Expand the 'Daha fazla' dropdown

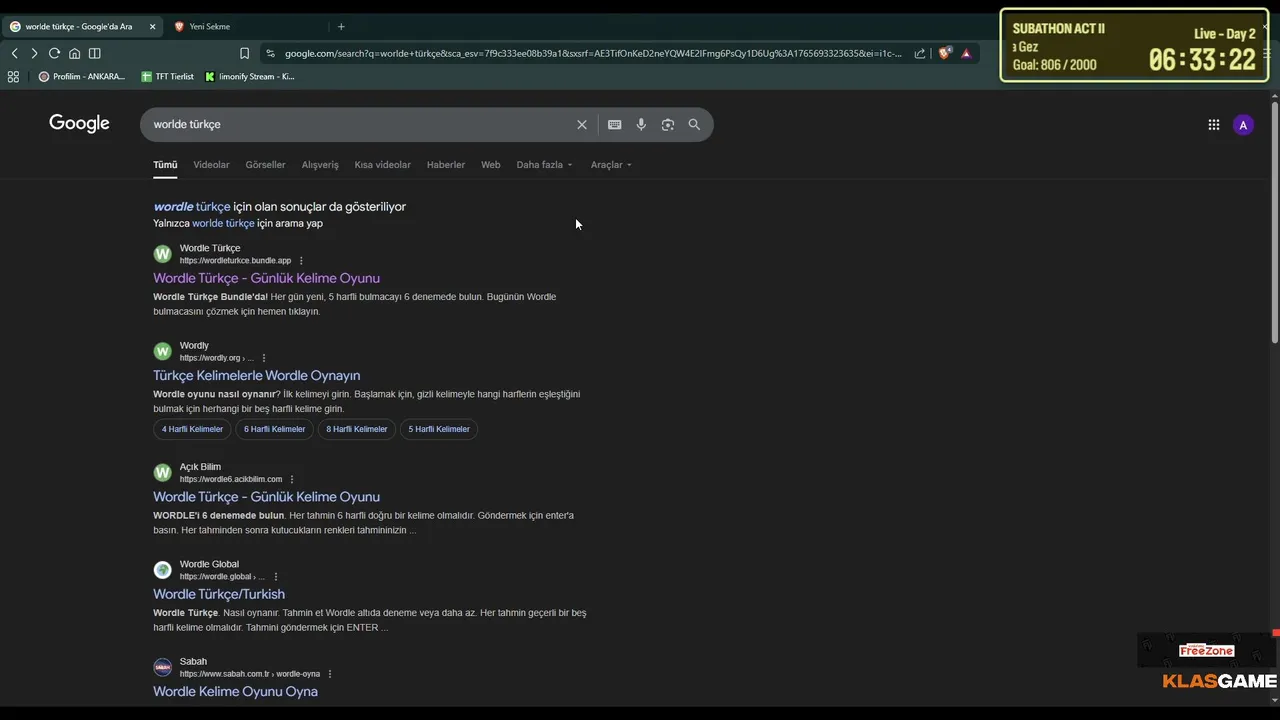(544, 164)
